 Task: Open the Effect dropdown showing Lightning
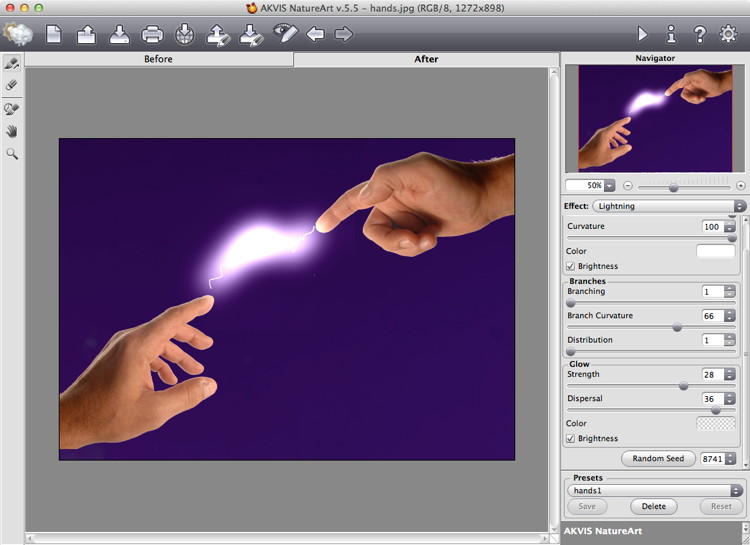point(668,206)
